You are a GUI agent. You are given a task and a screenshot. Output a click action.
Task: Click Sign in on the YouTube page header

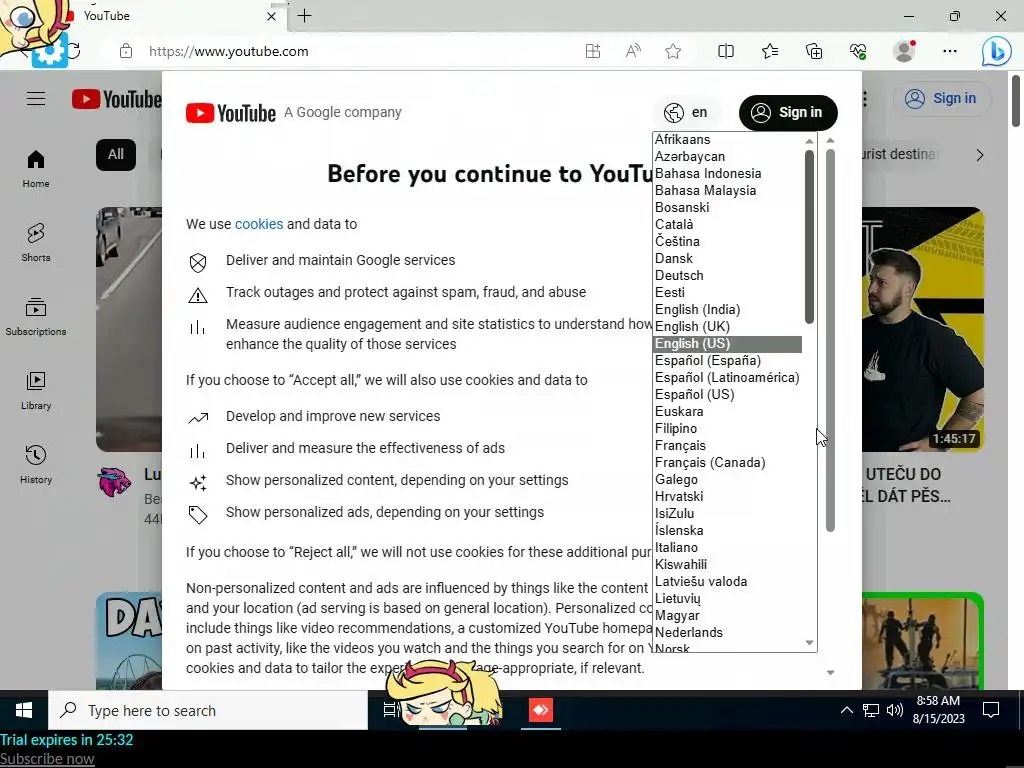tap(940, 99)
